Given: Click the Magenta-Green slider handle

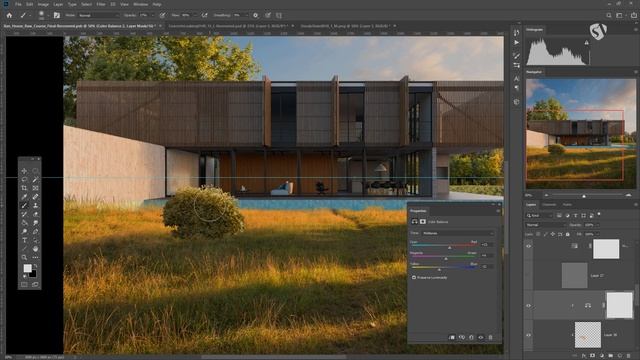Looking at the screenshot, I should [x=446, y=258].
